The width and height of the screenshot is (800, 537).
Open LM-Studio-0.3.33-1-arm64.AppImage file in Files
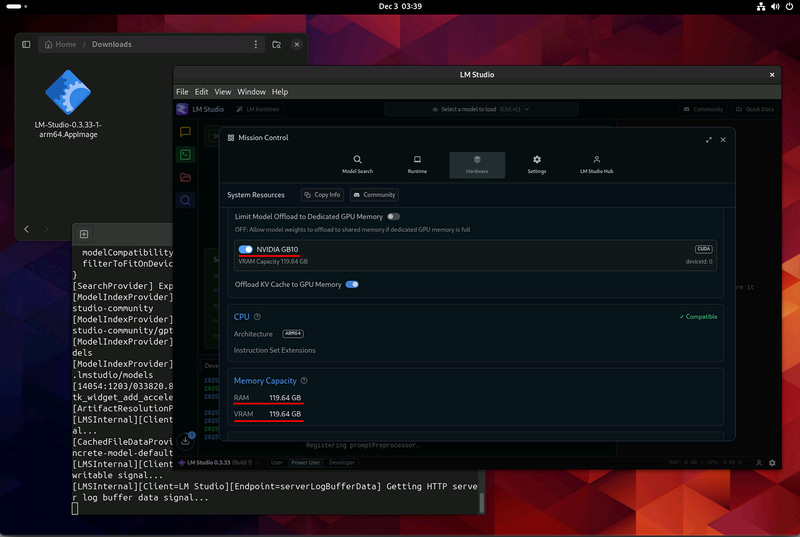pyautogui.click(x=68, y=105)
